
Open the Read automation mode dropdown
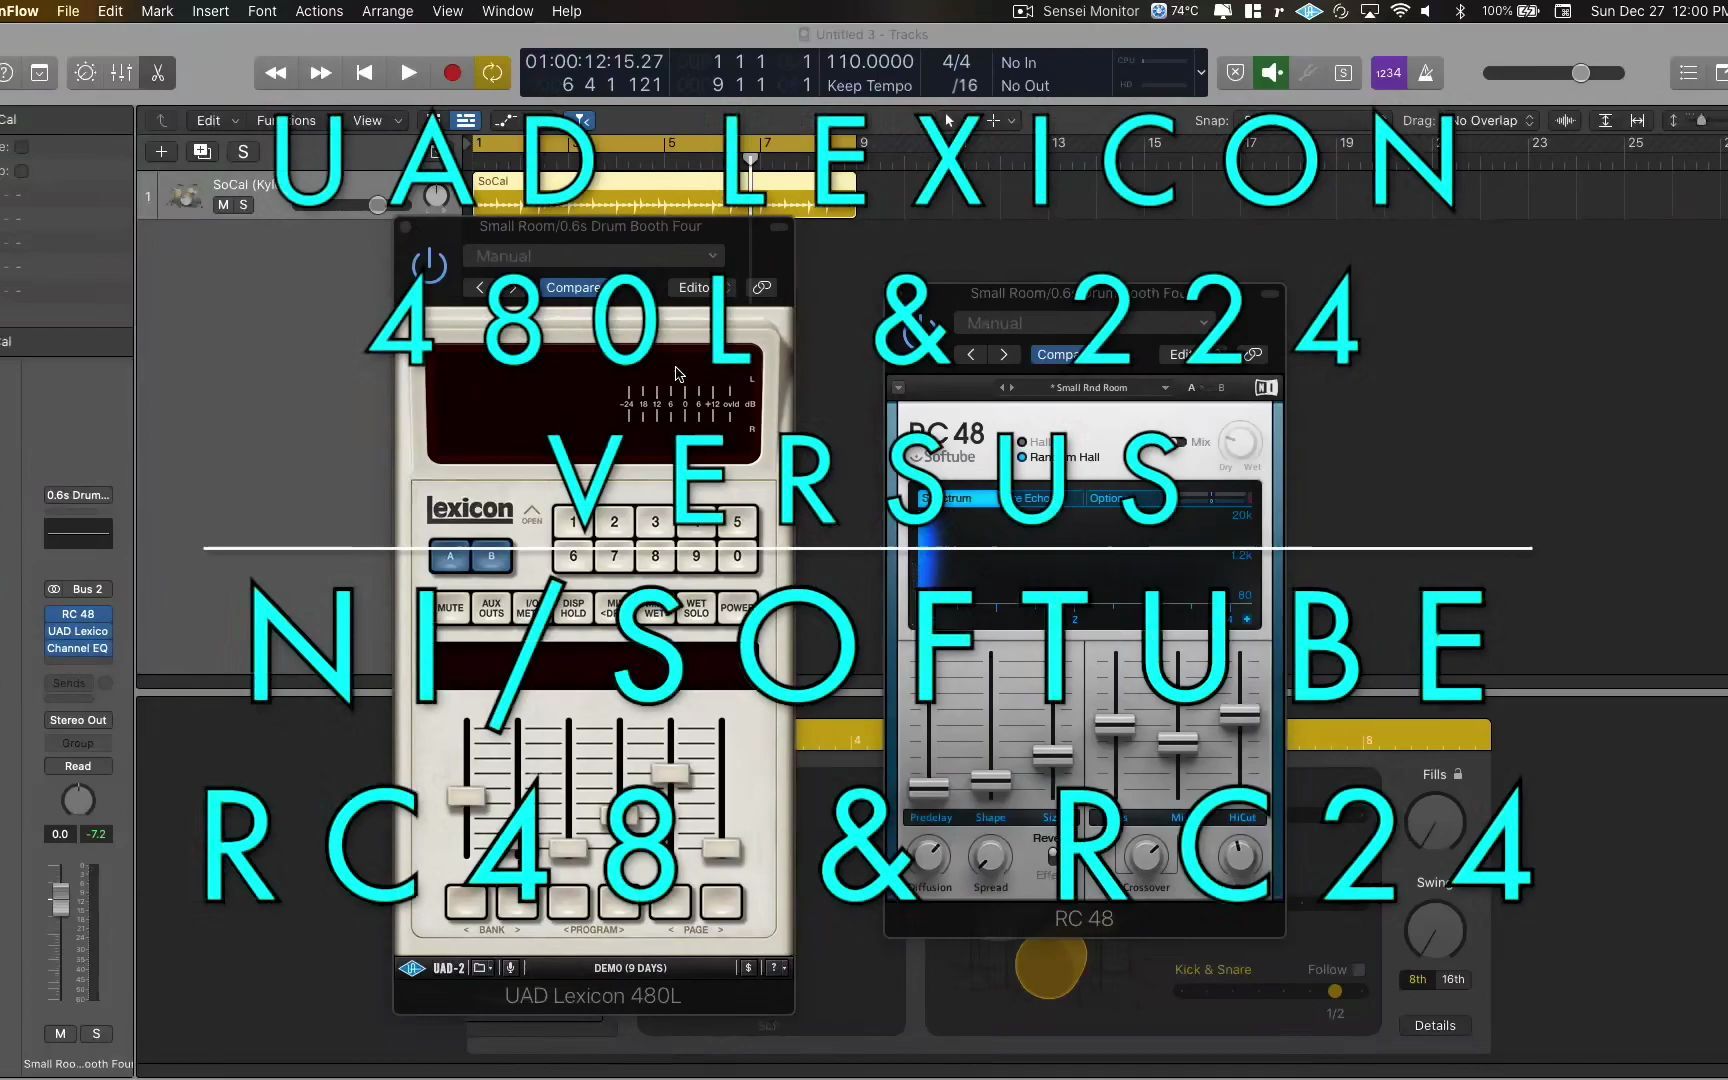(77, 765)
